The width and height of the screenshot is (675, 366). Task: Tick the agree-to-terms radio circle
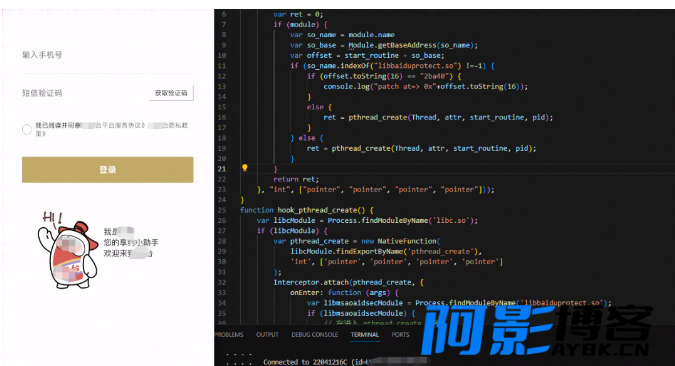(x=27, y=130)
